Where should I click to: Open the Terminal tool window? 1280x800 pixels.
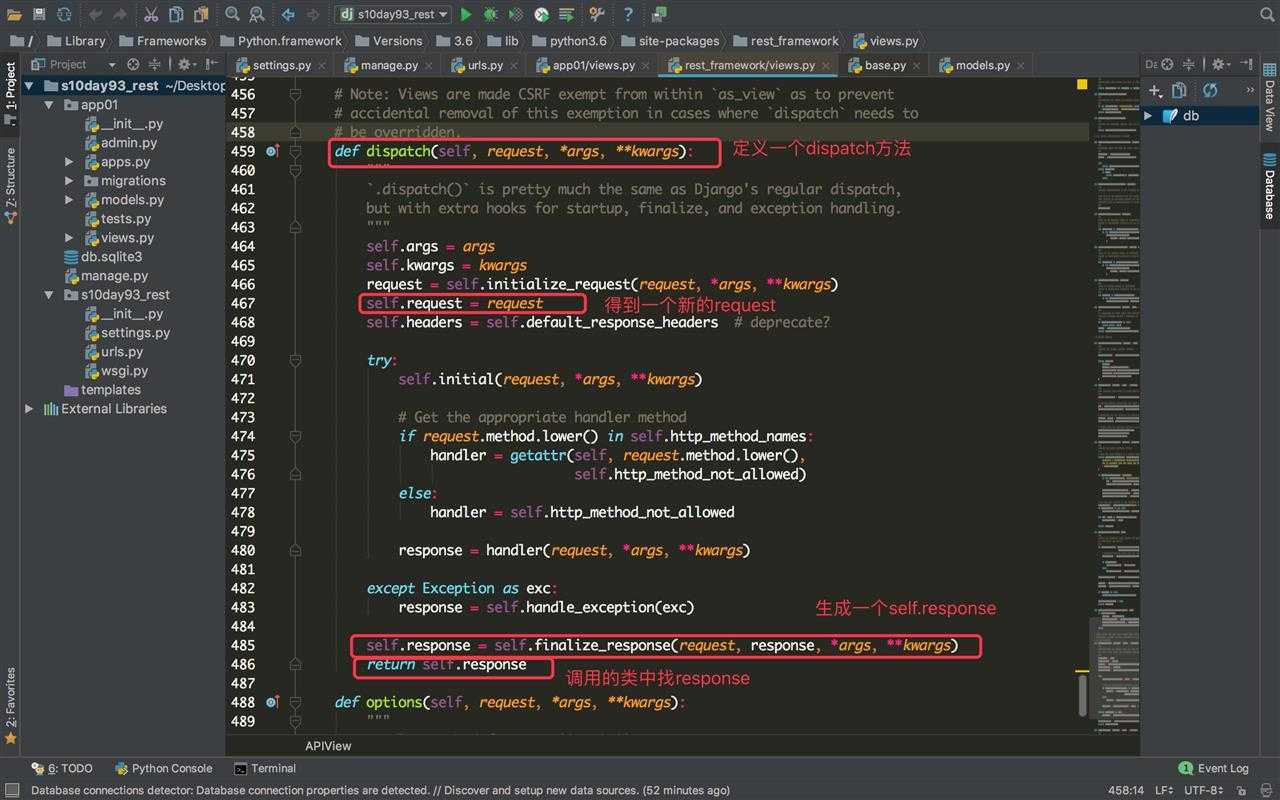[x=265, y=769]
